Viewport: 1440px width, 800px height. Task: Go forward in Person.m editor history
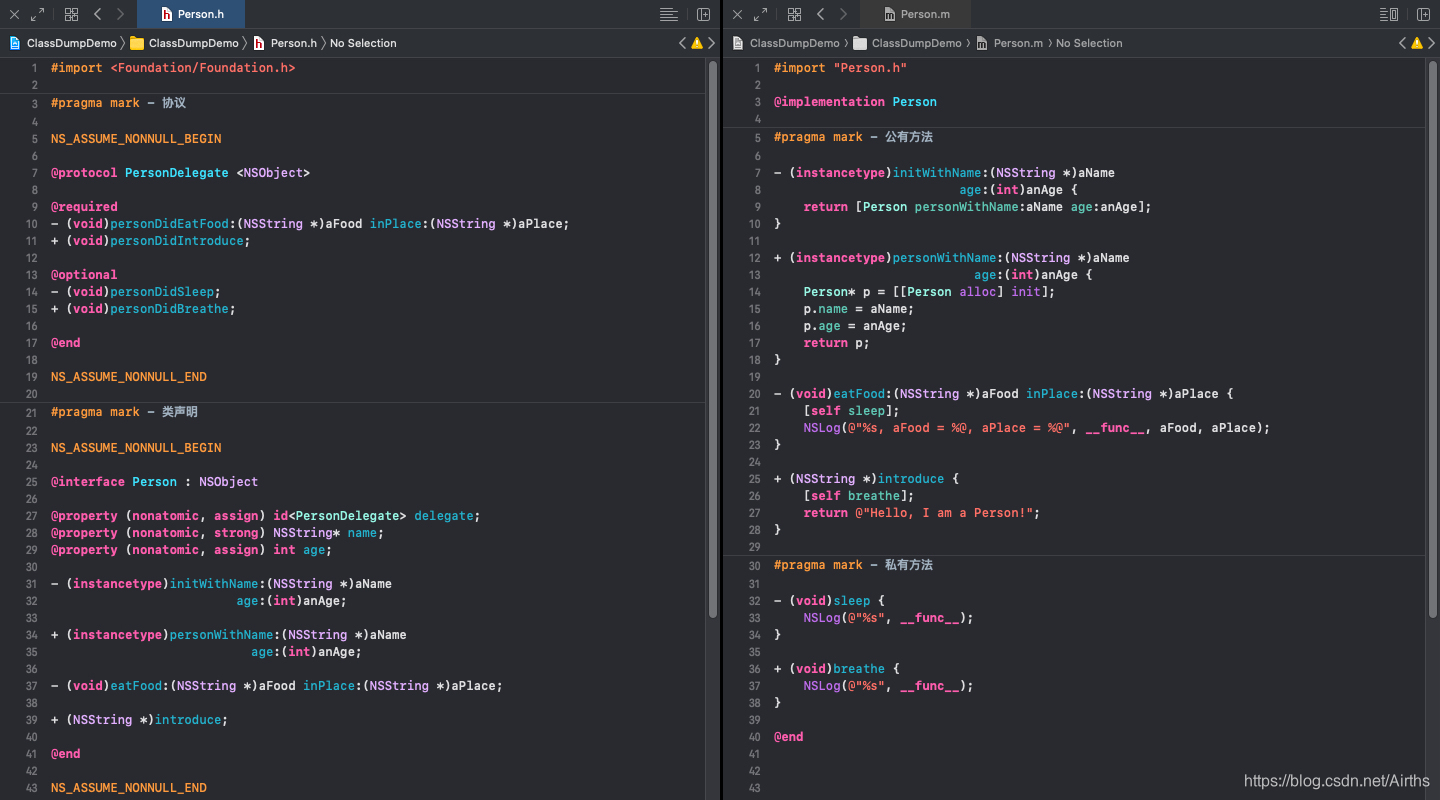(843, 14)
